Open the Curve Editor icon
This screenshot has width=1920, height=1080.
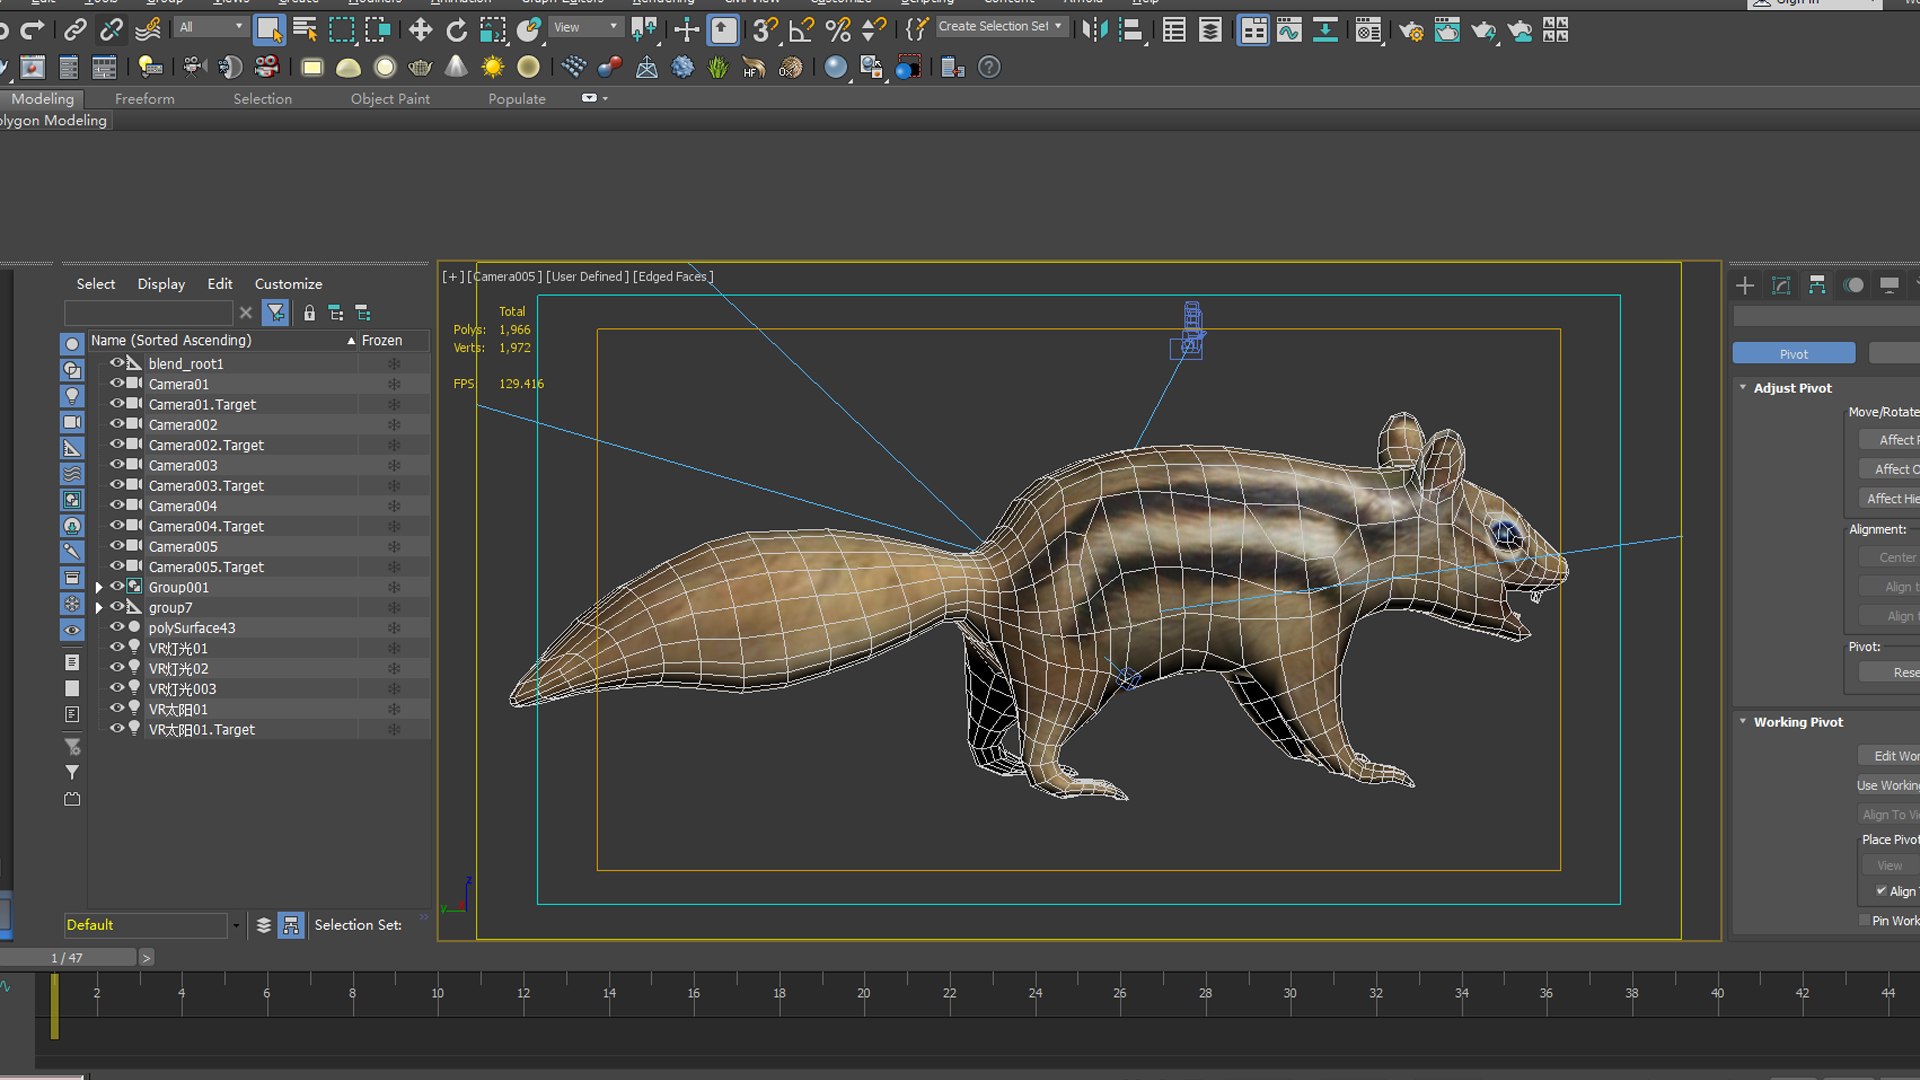click(1289, 30)
